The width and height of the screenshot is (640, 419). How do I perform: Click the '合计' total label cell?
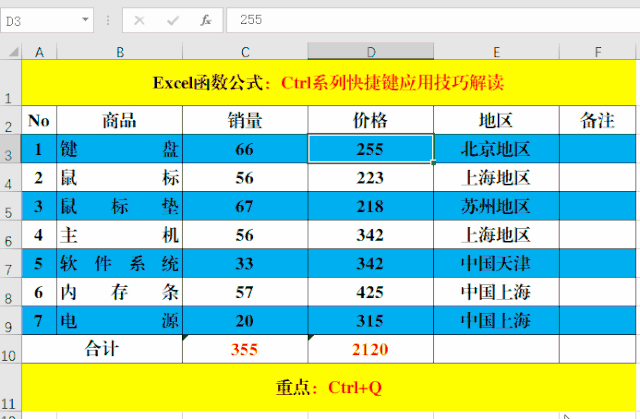coord(102,349)
